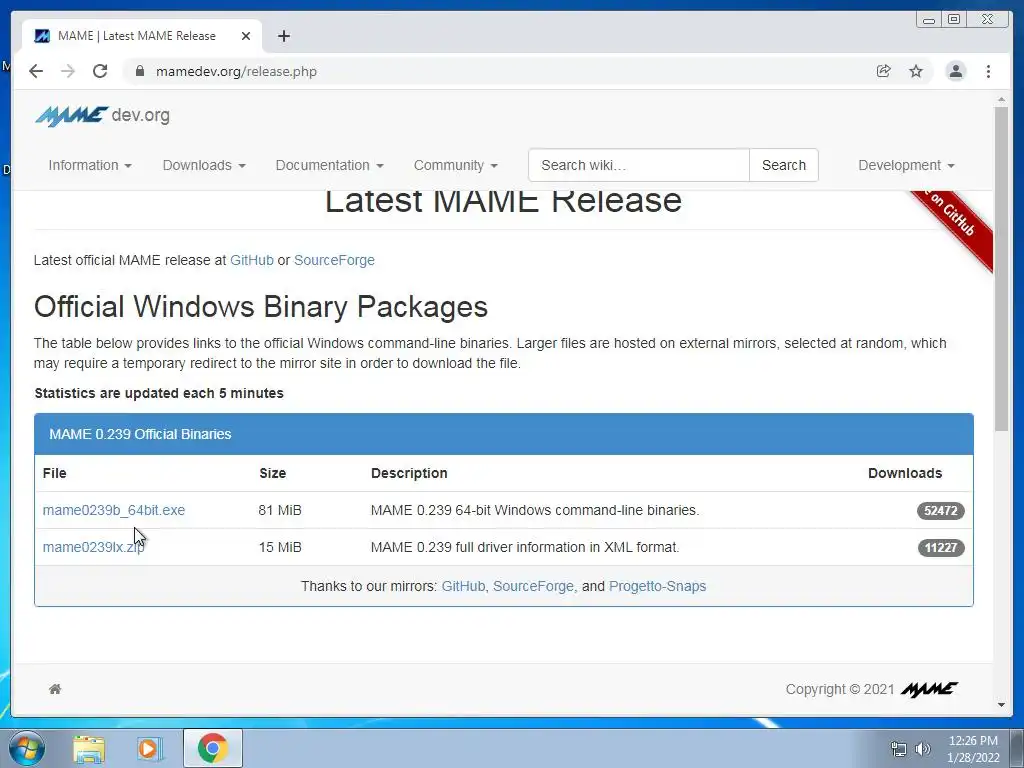Open the share page icon in address bar
This screenshot has height=768, width=1024.
pos(884,71)
